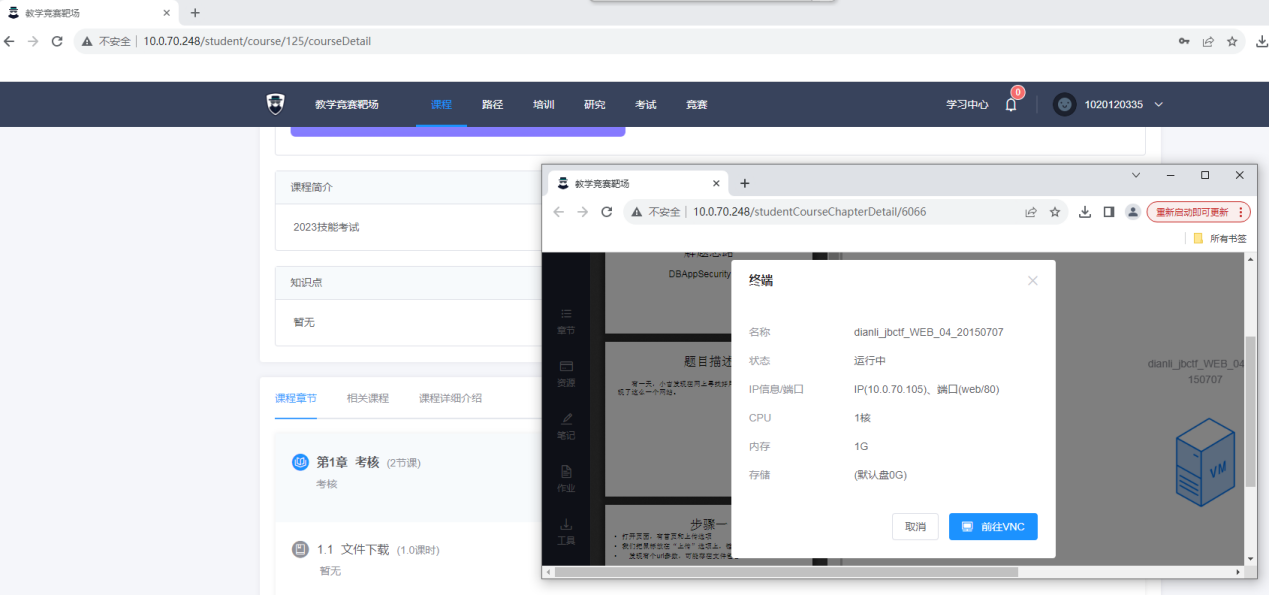Click the 前往VNC button

[993, 527]
